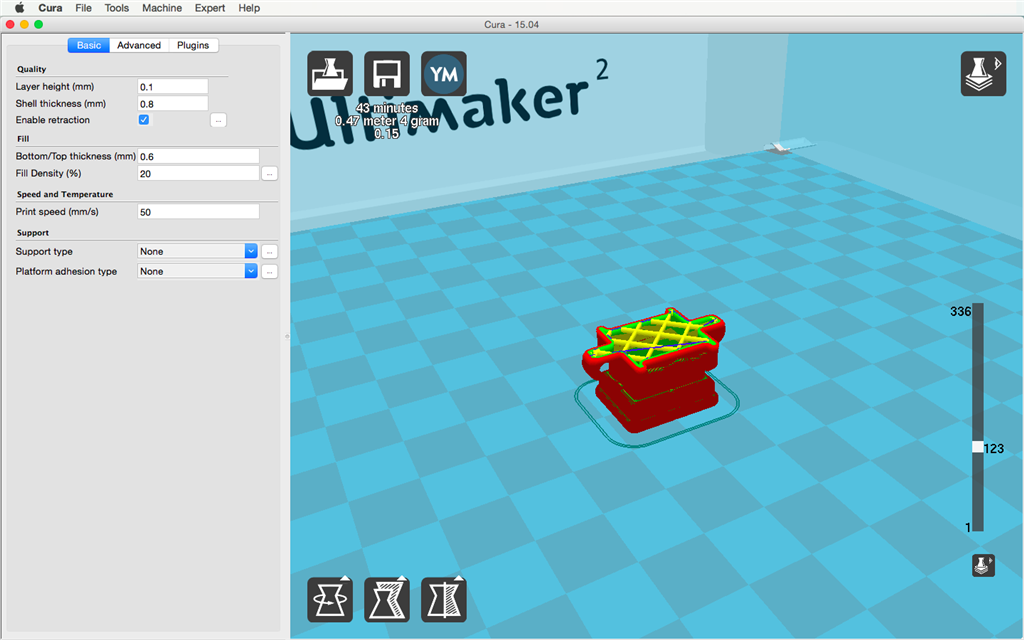
Task: Open the Platform adhesion type dropdown
Action: [197, 271]
